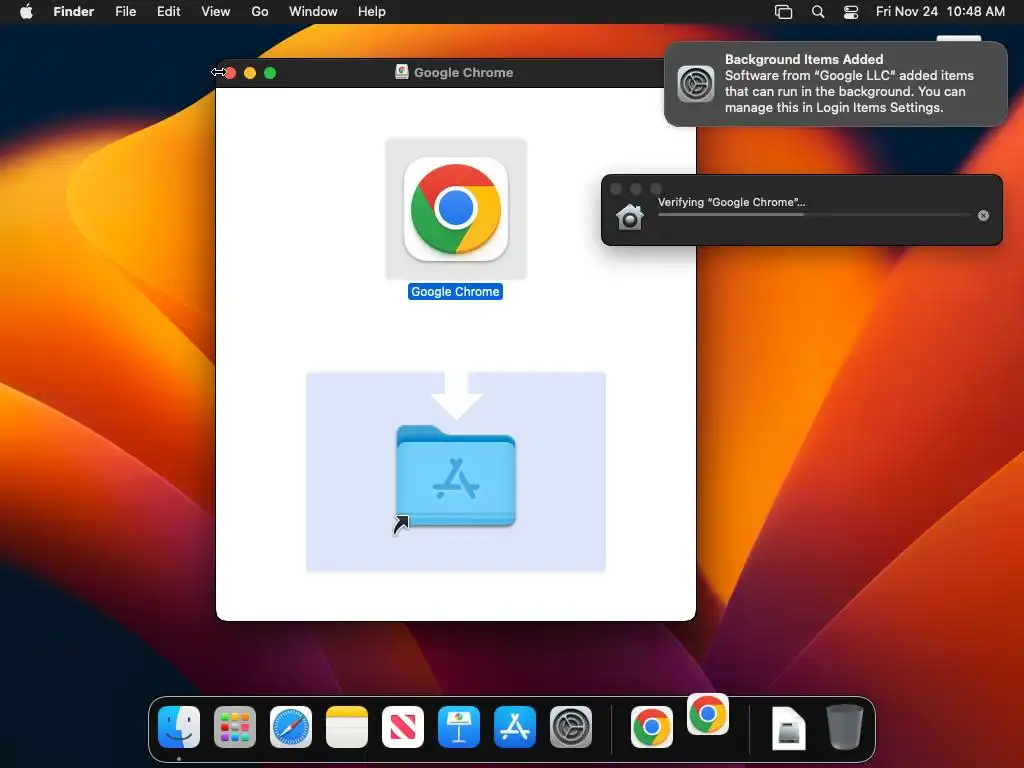The image size is (1024, 768).
Task: Open the Window menu
Action: [313, 12]
